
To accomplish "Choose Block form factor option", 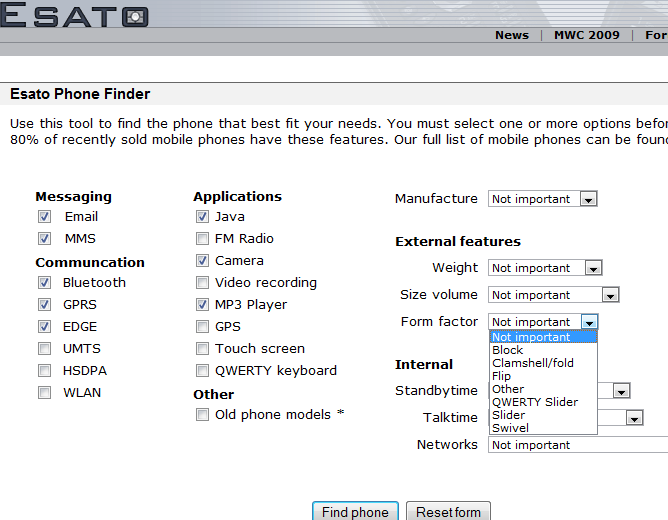I will 543,350.
